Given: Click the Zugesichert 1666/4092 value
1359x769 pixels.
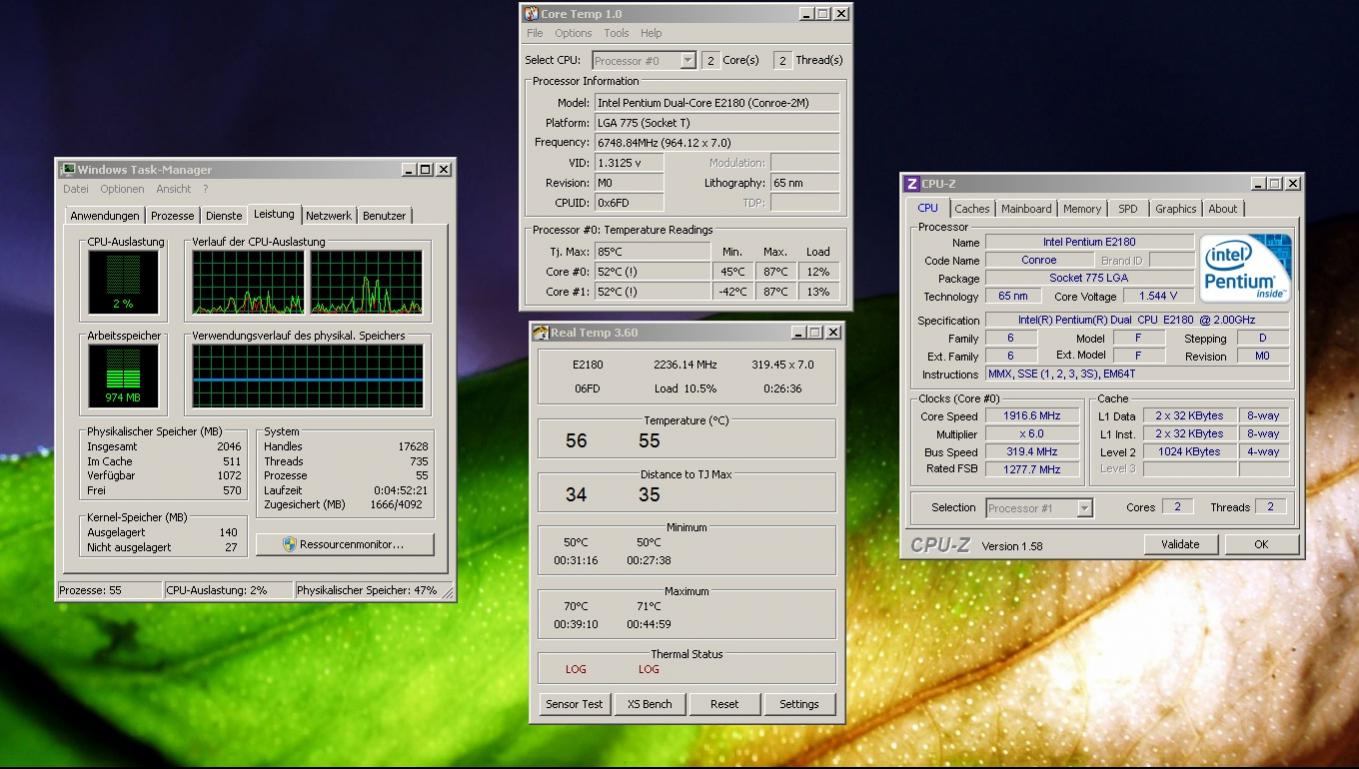Looking at the screenshot, I should [x=401, y=504].
